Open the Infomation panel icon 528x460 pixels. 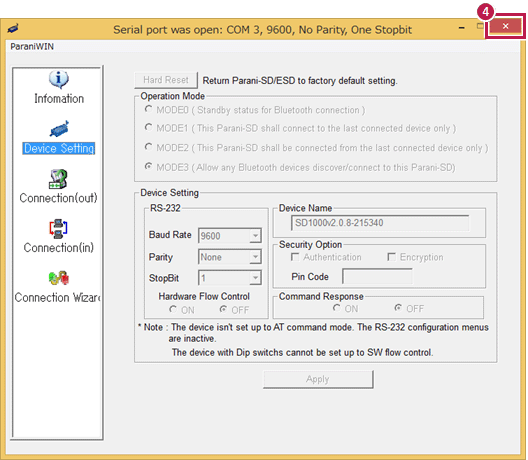click(x=59, y=79)
